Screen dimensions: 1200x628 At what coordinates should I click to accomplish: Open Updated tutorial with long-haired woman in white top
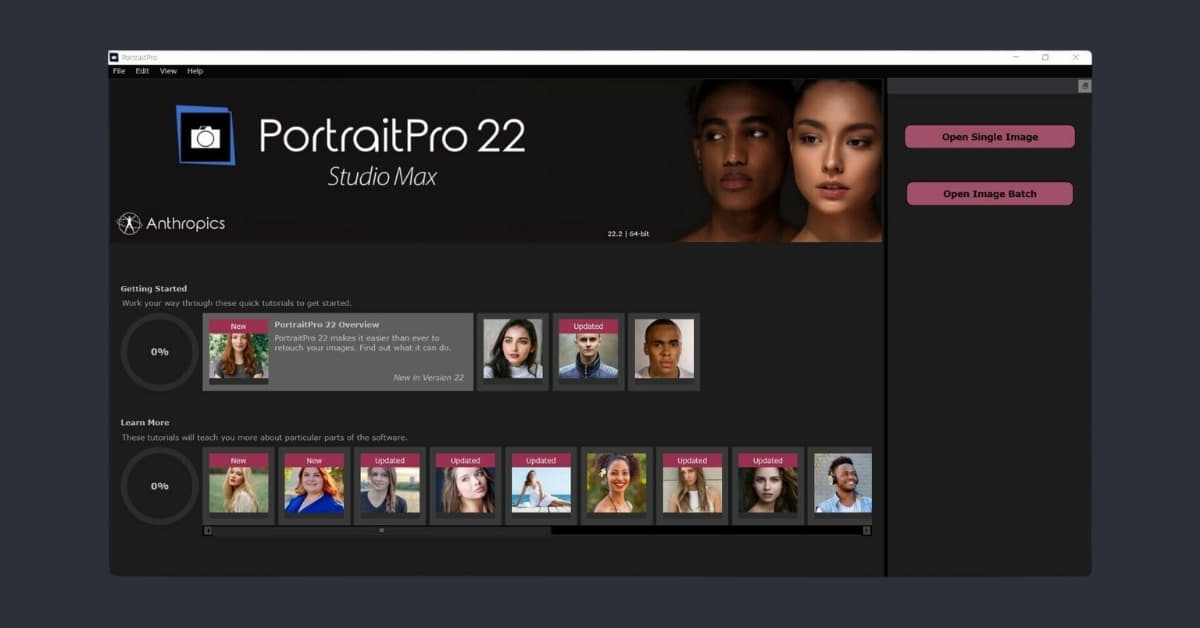coord(692,486)
